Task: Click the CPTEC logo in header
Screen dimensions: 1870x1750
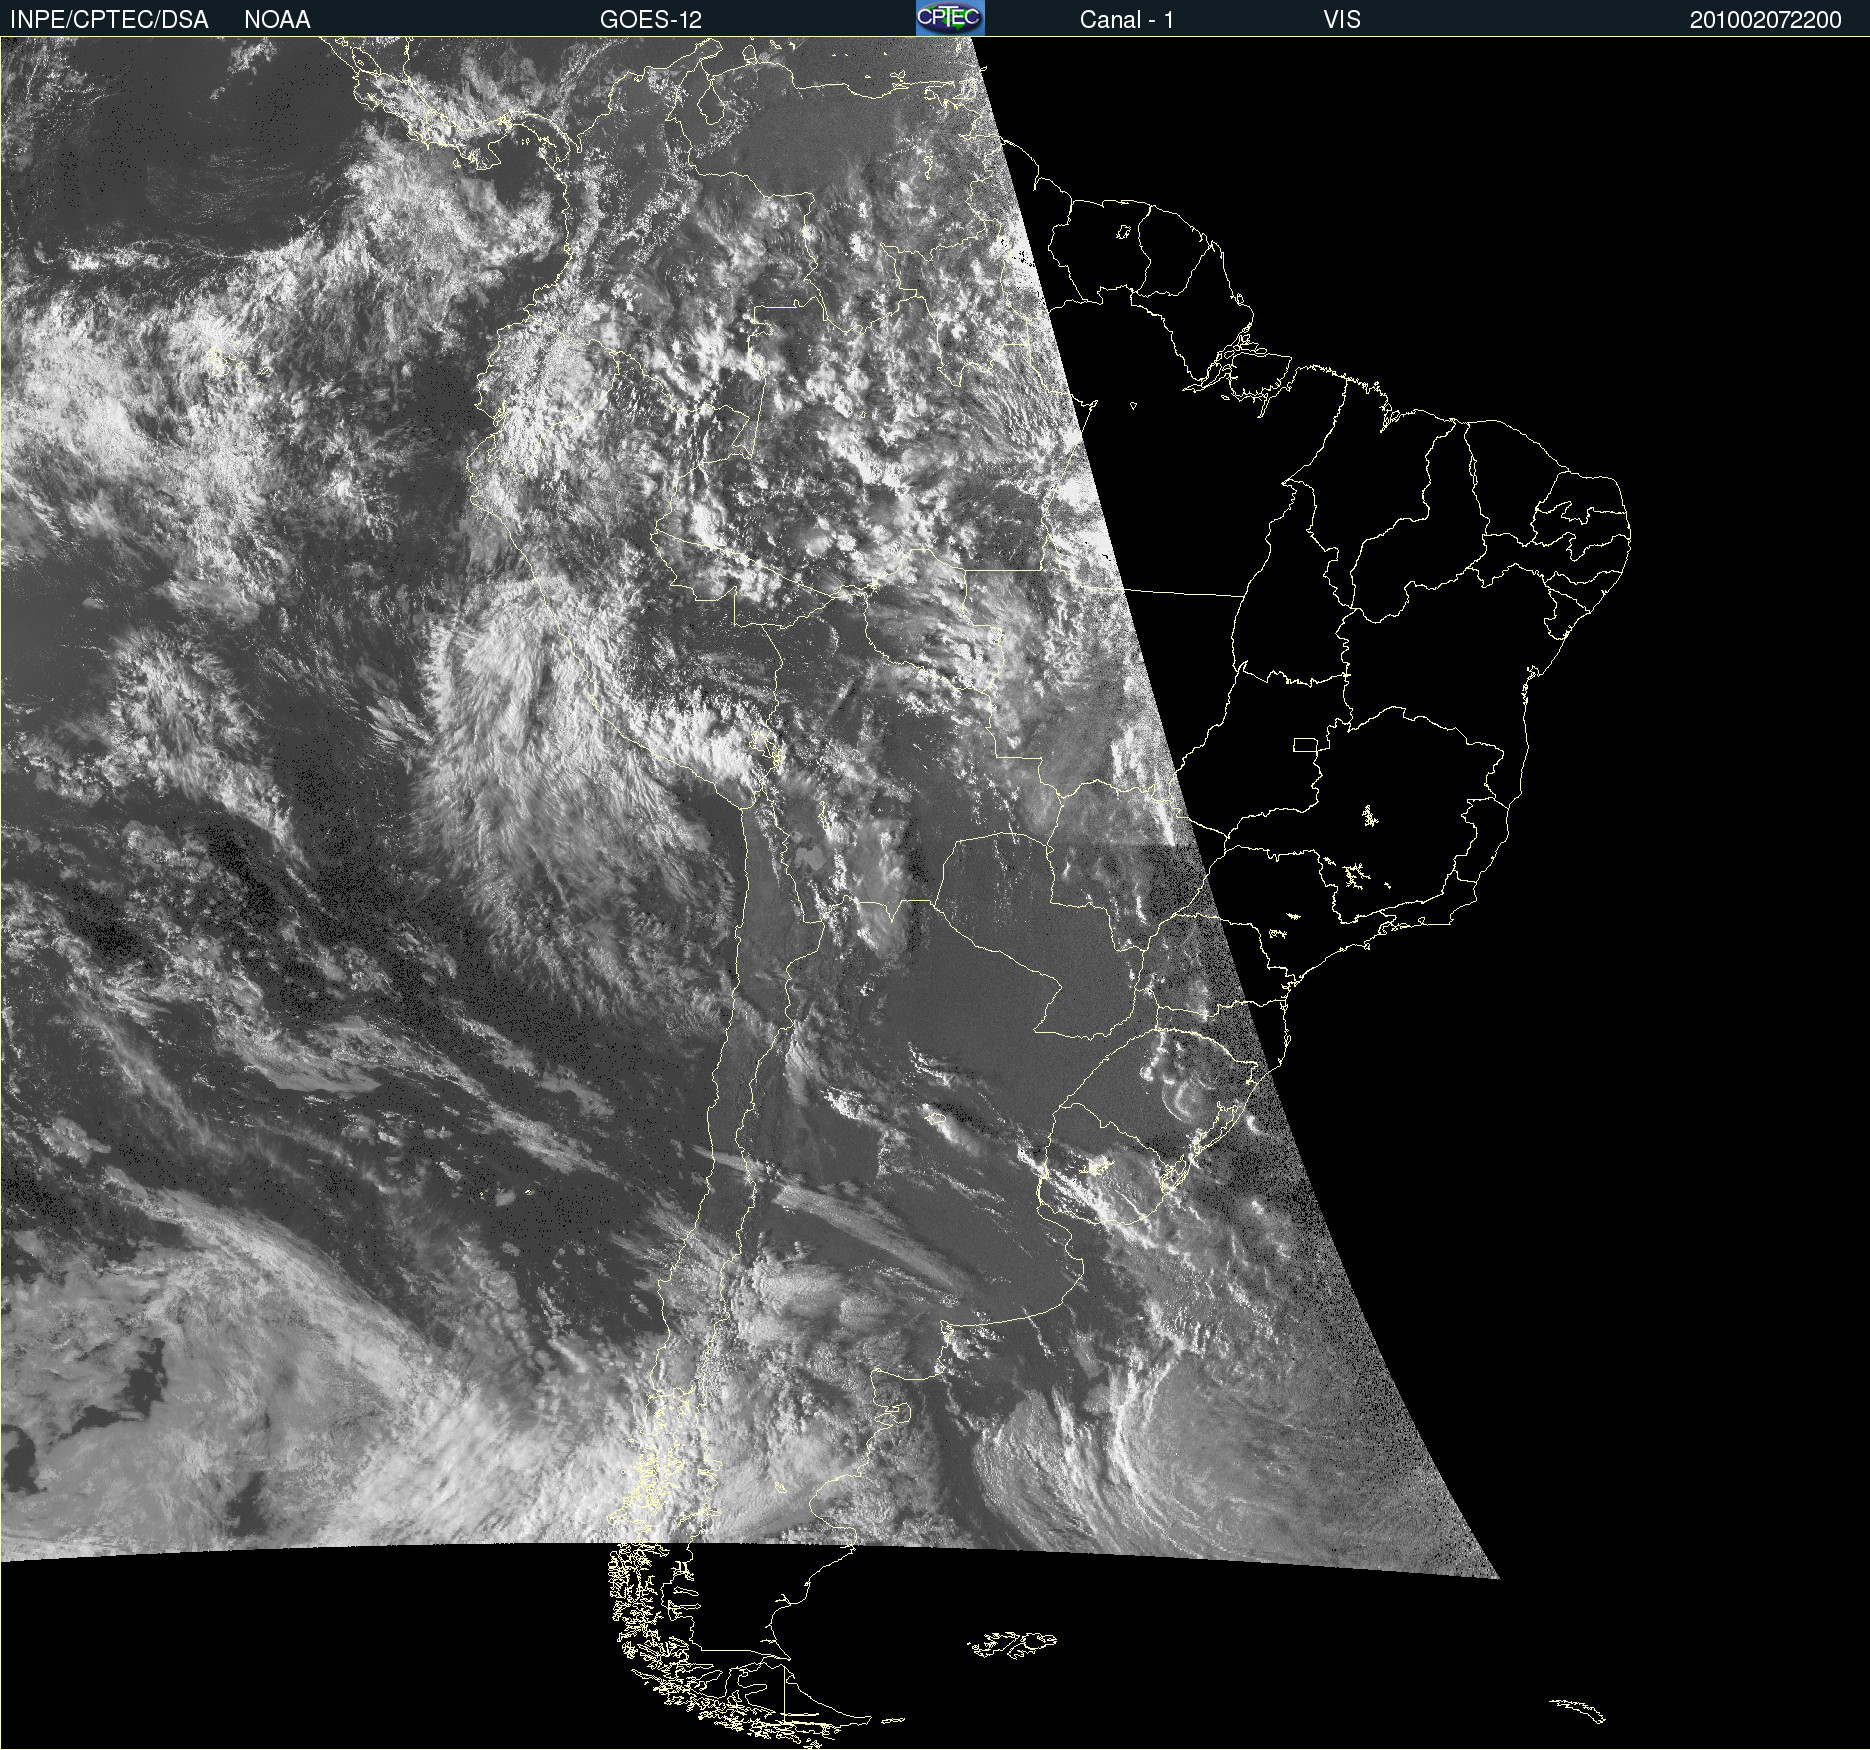Action: [950, 18]
